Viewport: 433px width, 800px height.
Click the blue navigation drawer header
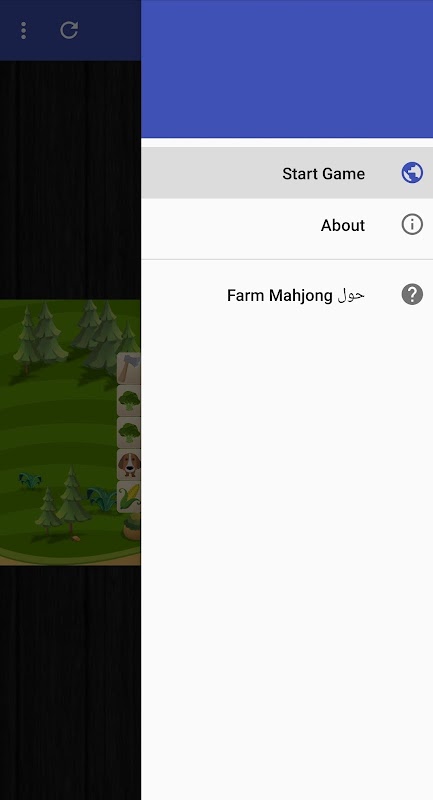pos(287,69)
